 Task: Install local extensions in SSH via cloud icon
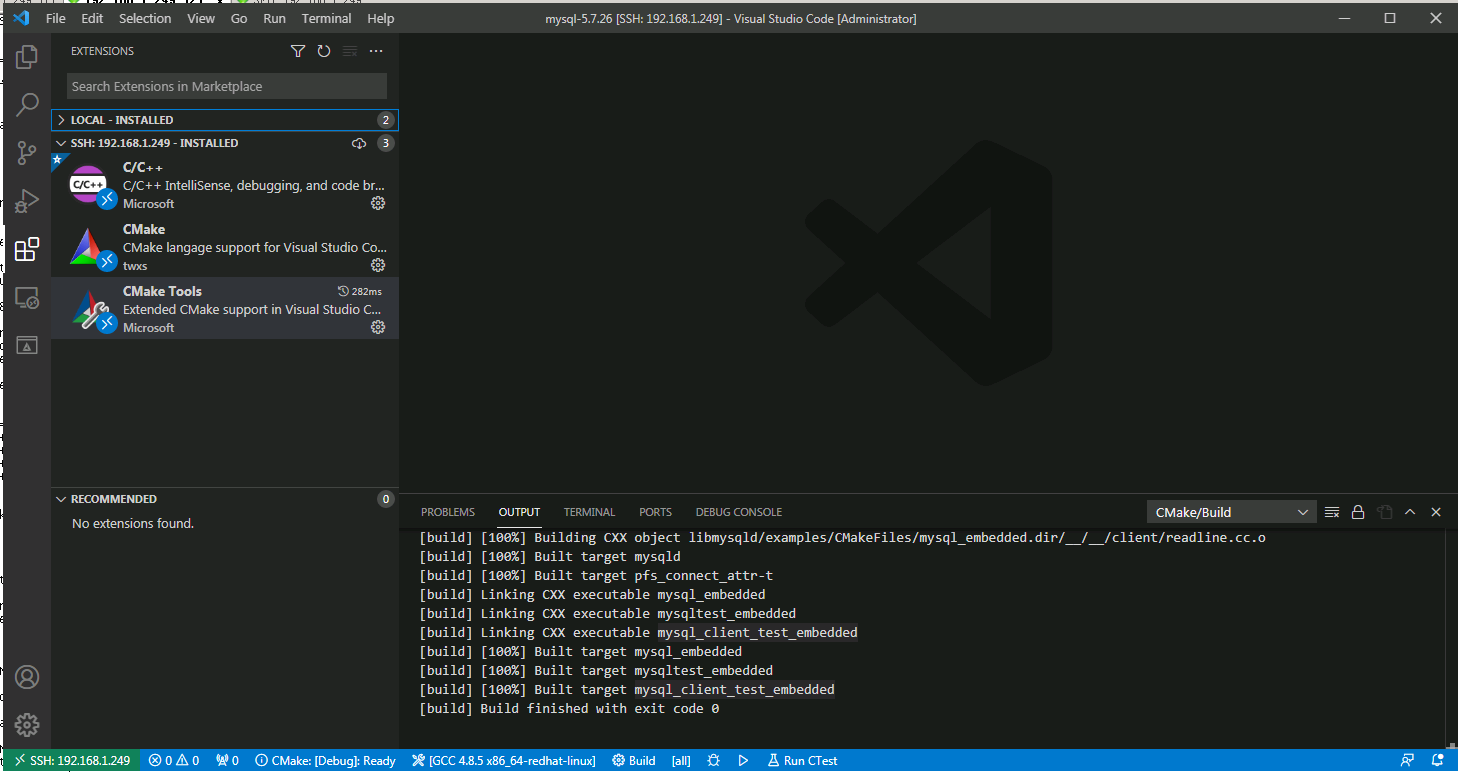pyautogui.click(x=359, y=143)
